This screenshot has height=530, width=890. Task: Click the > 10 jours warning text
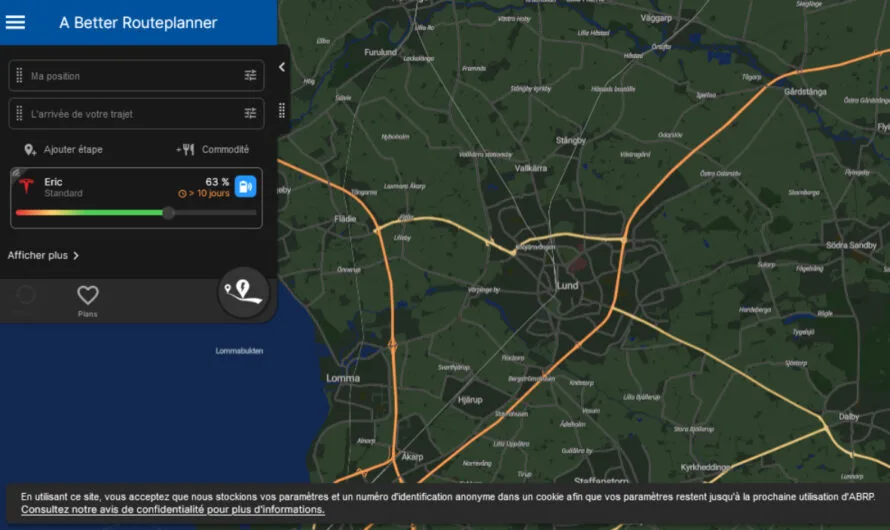coord(204,194)
